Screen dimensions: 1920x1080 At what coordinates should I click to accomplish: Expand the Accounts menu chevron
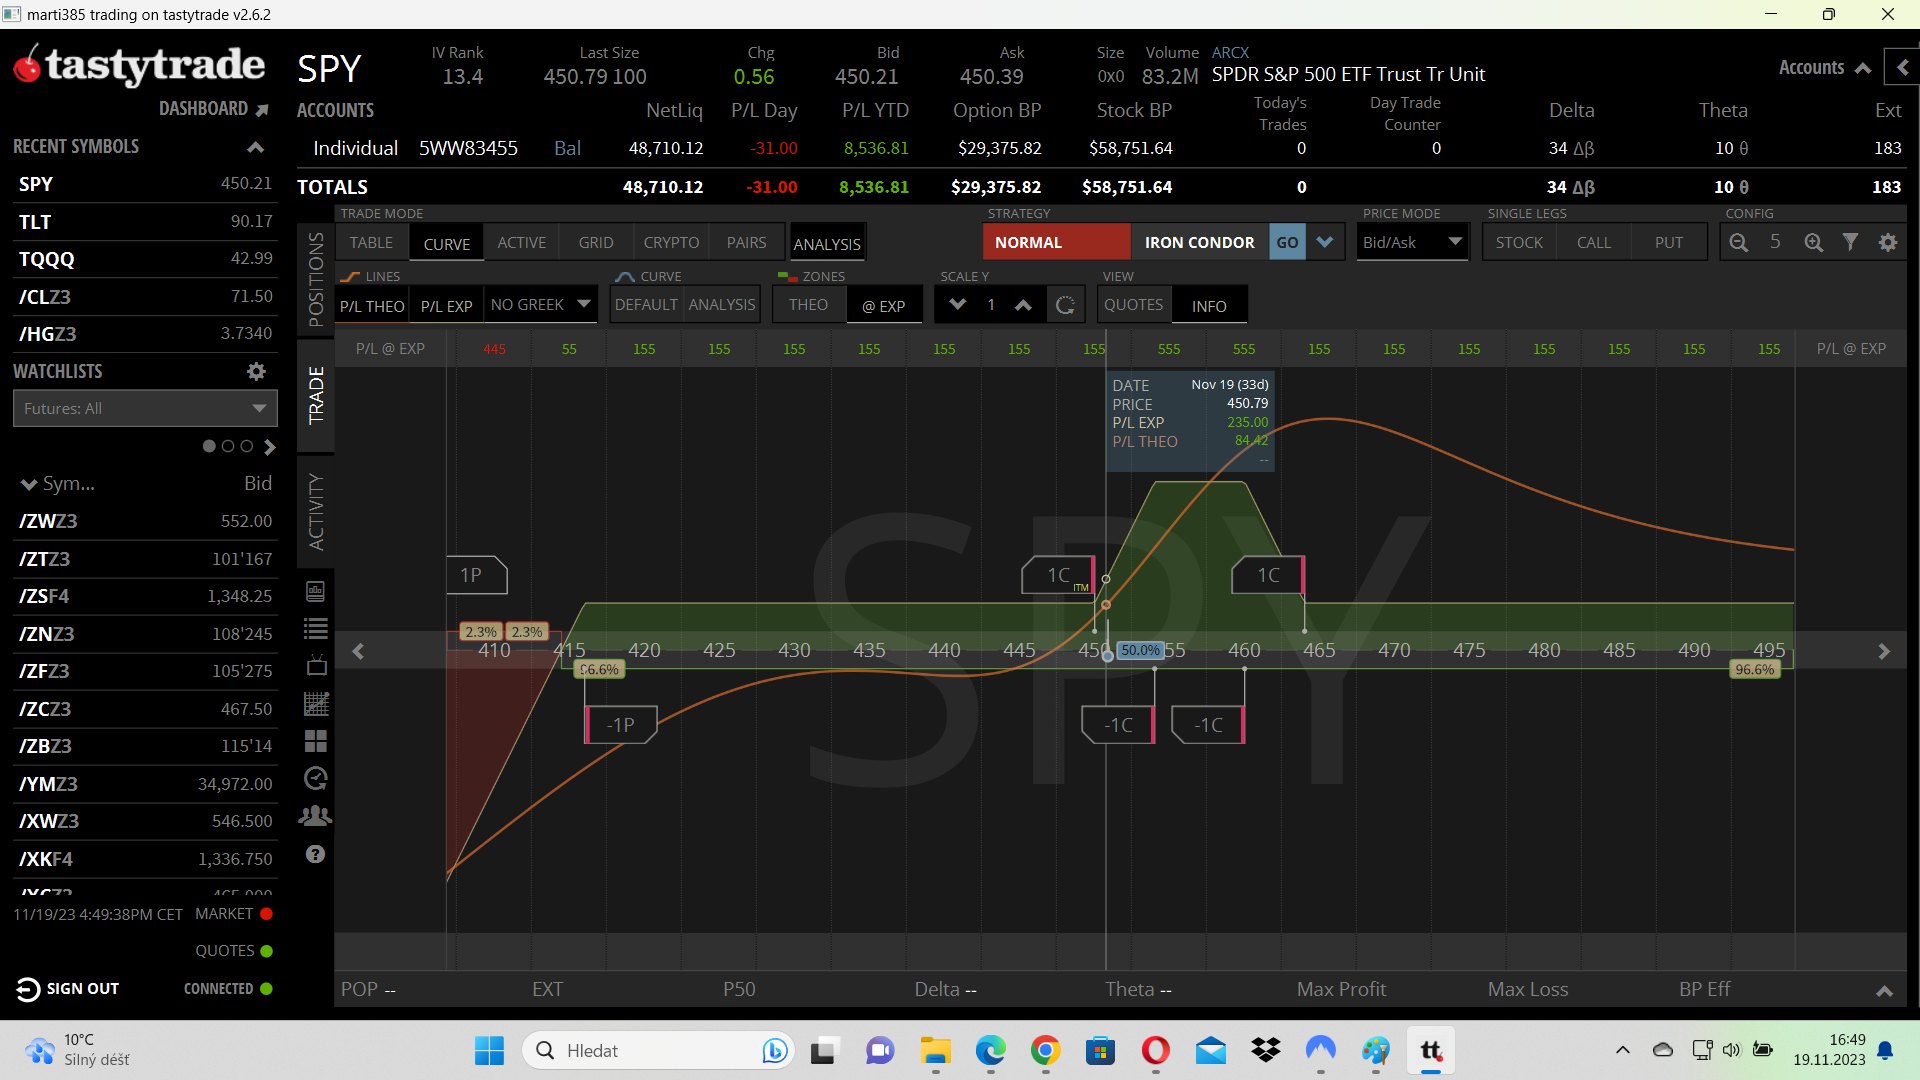tap(1862, 68)
